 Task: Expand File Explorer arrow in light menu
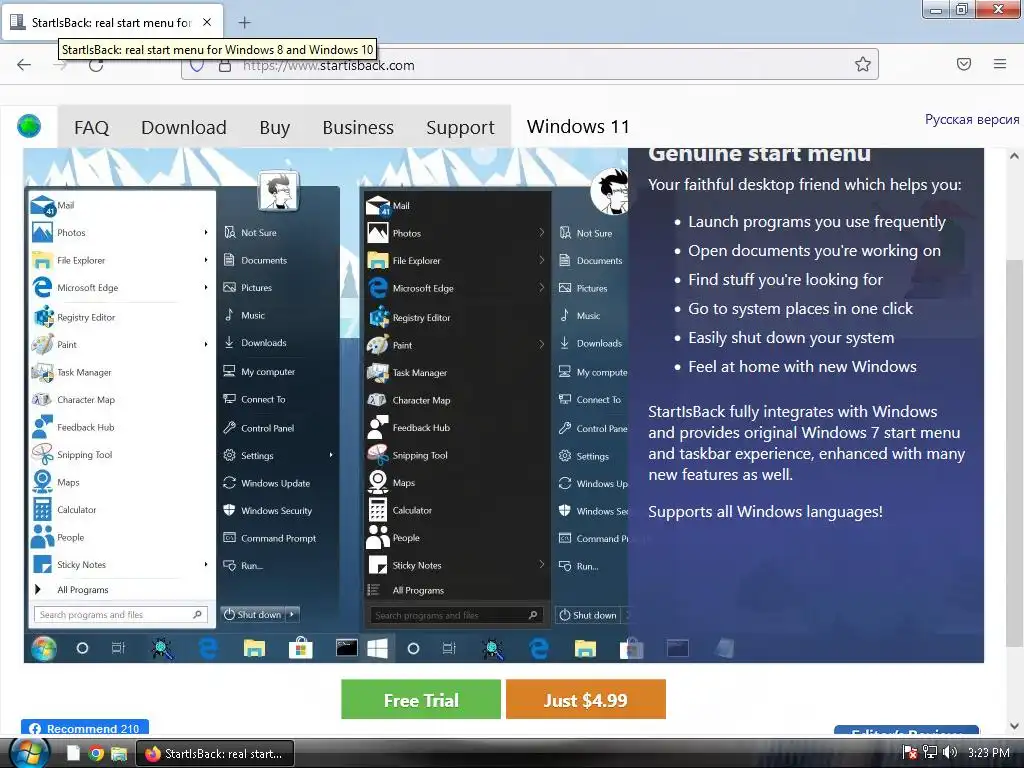206,260
